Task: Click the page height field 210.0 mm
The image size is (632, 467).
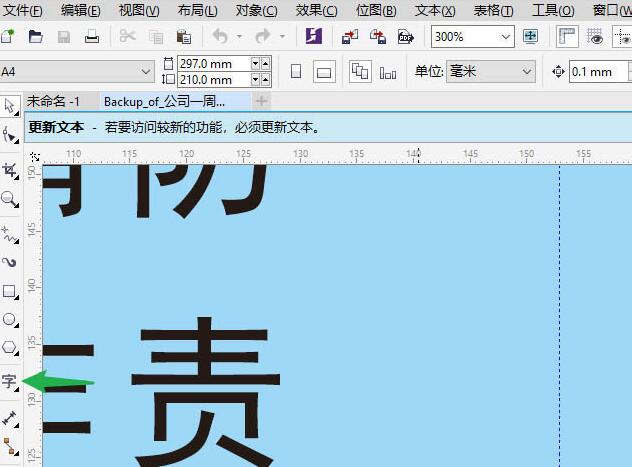Action: coord(214,80)
